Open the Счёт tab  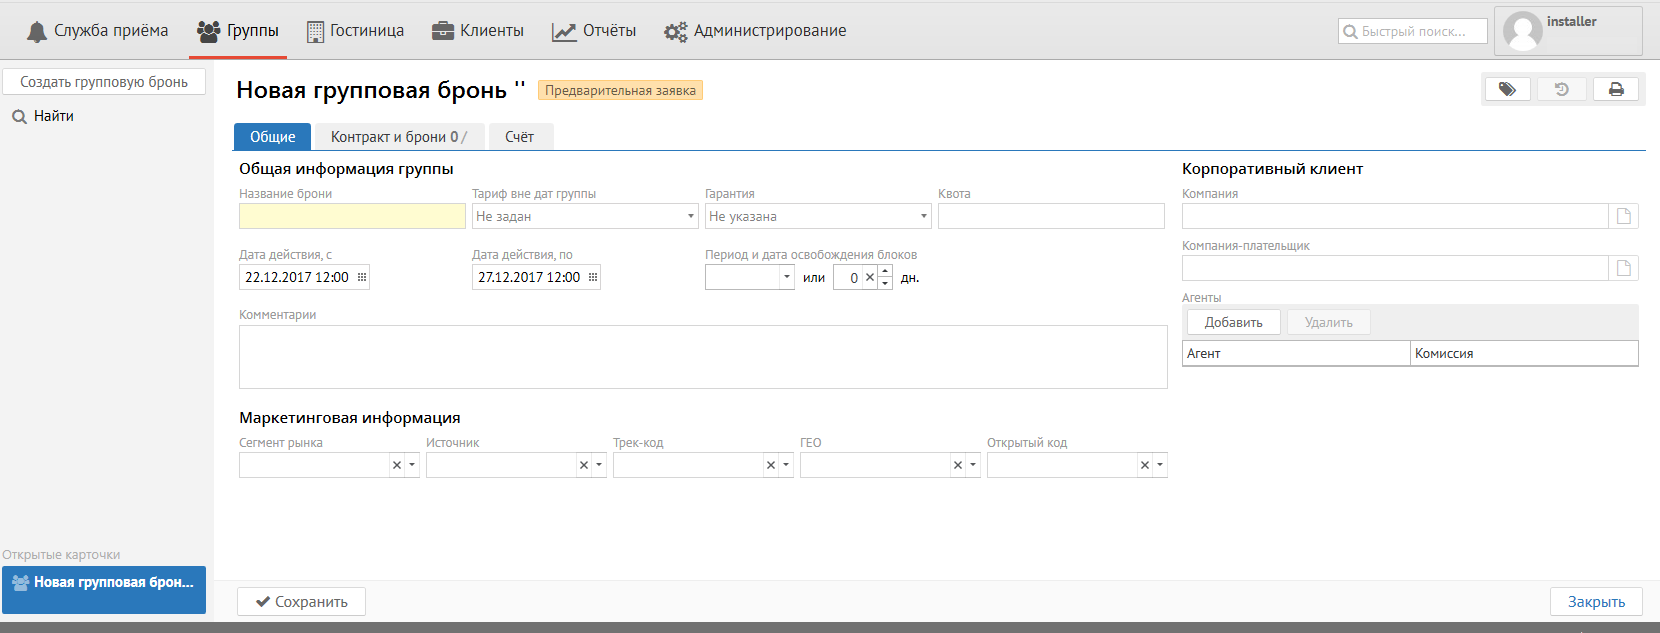[x=519, y=137]
